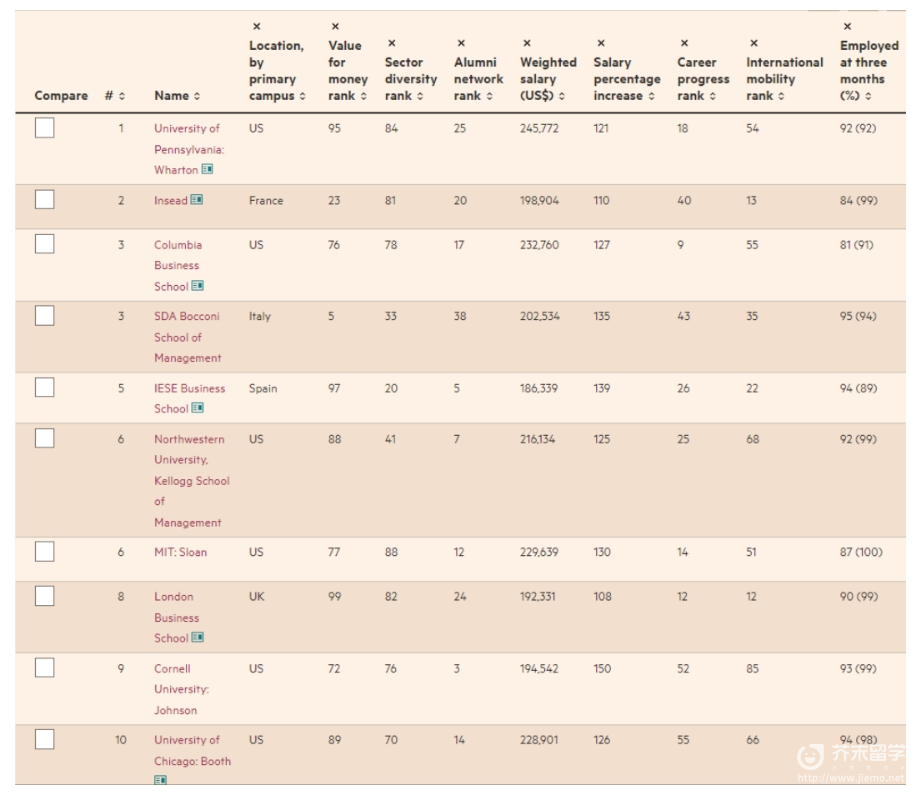Tick compare checkbox for SDA Bocconi

tap(44, 316)
